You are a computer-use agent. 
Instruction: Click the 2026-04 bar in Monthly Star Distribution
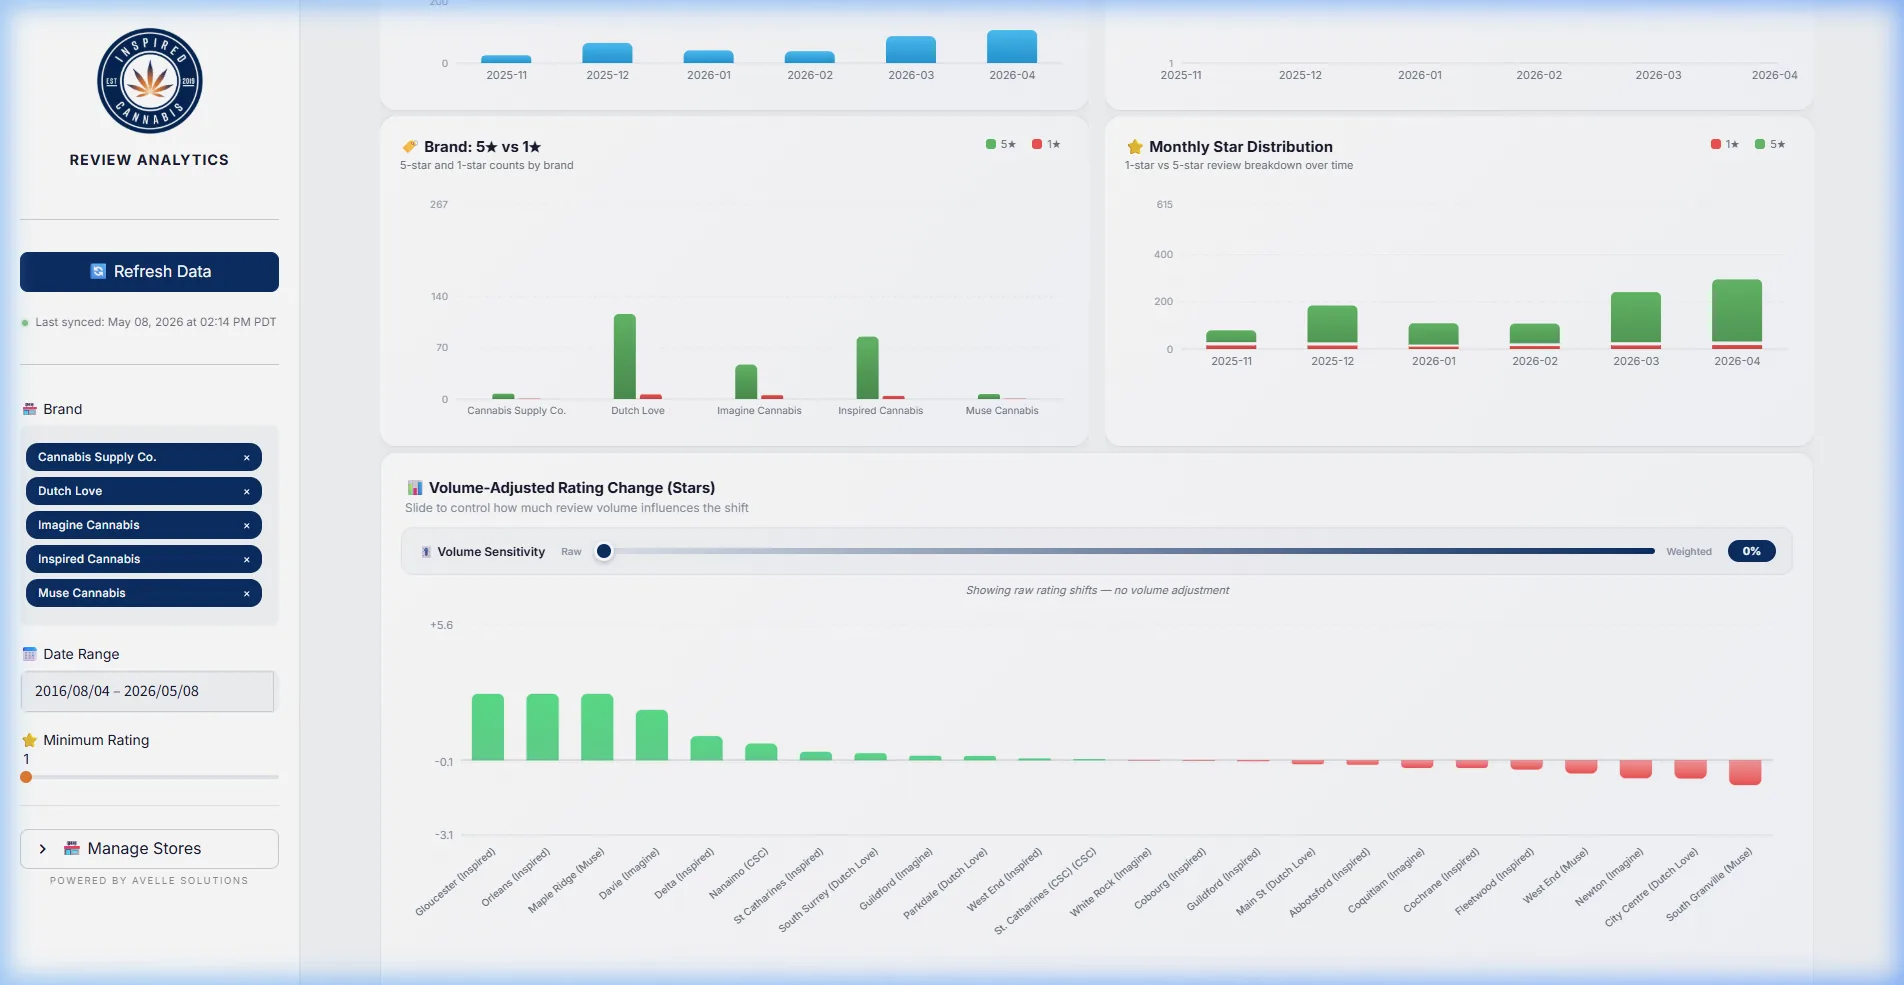(x=1737, y=312)
